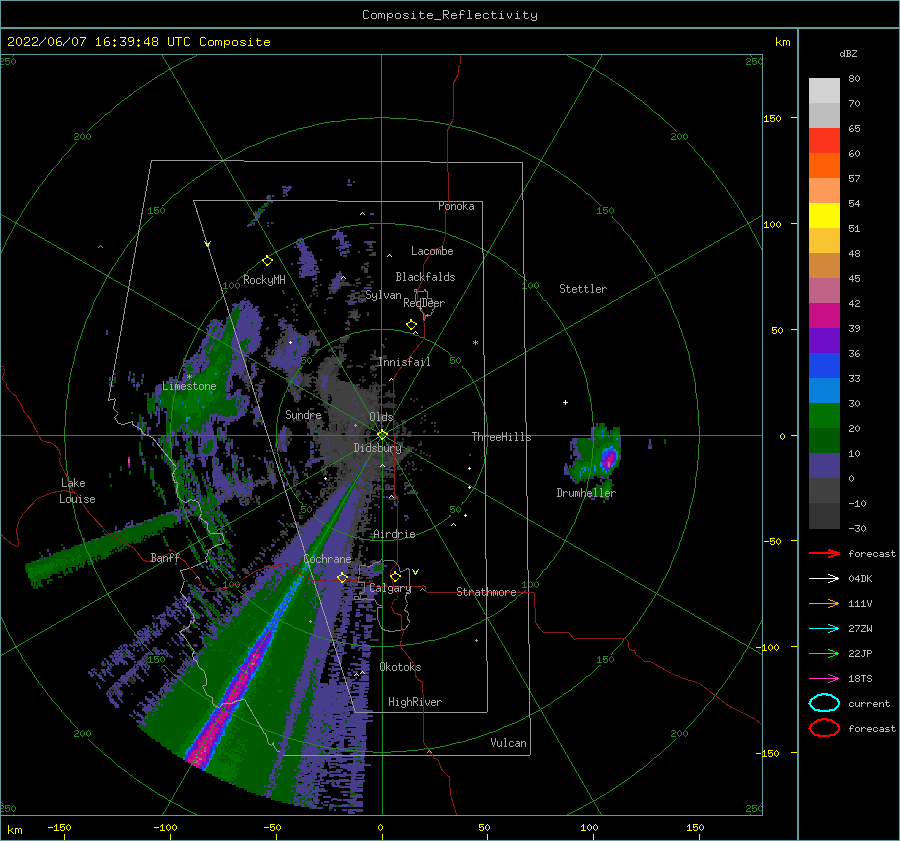
Task: Click the 2022/06/07 16:39:48 UTC timestamp
Action: coord(138,41)
